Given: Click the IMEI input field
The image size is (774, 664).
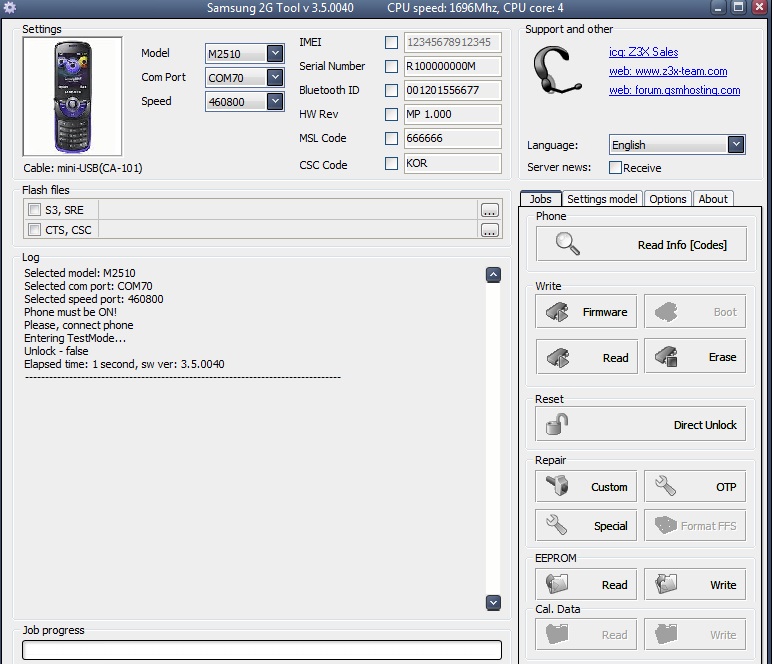Looking at the screenshot, I should (453, 42).
